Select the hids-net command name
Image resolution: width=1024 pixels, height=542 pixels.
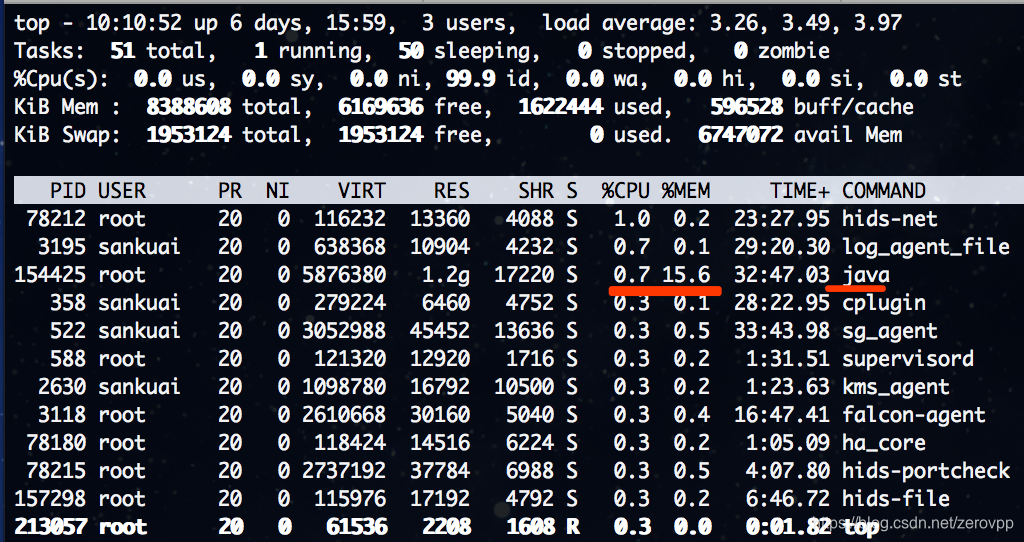[x=889, y=219]
